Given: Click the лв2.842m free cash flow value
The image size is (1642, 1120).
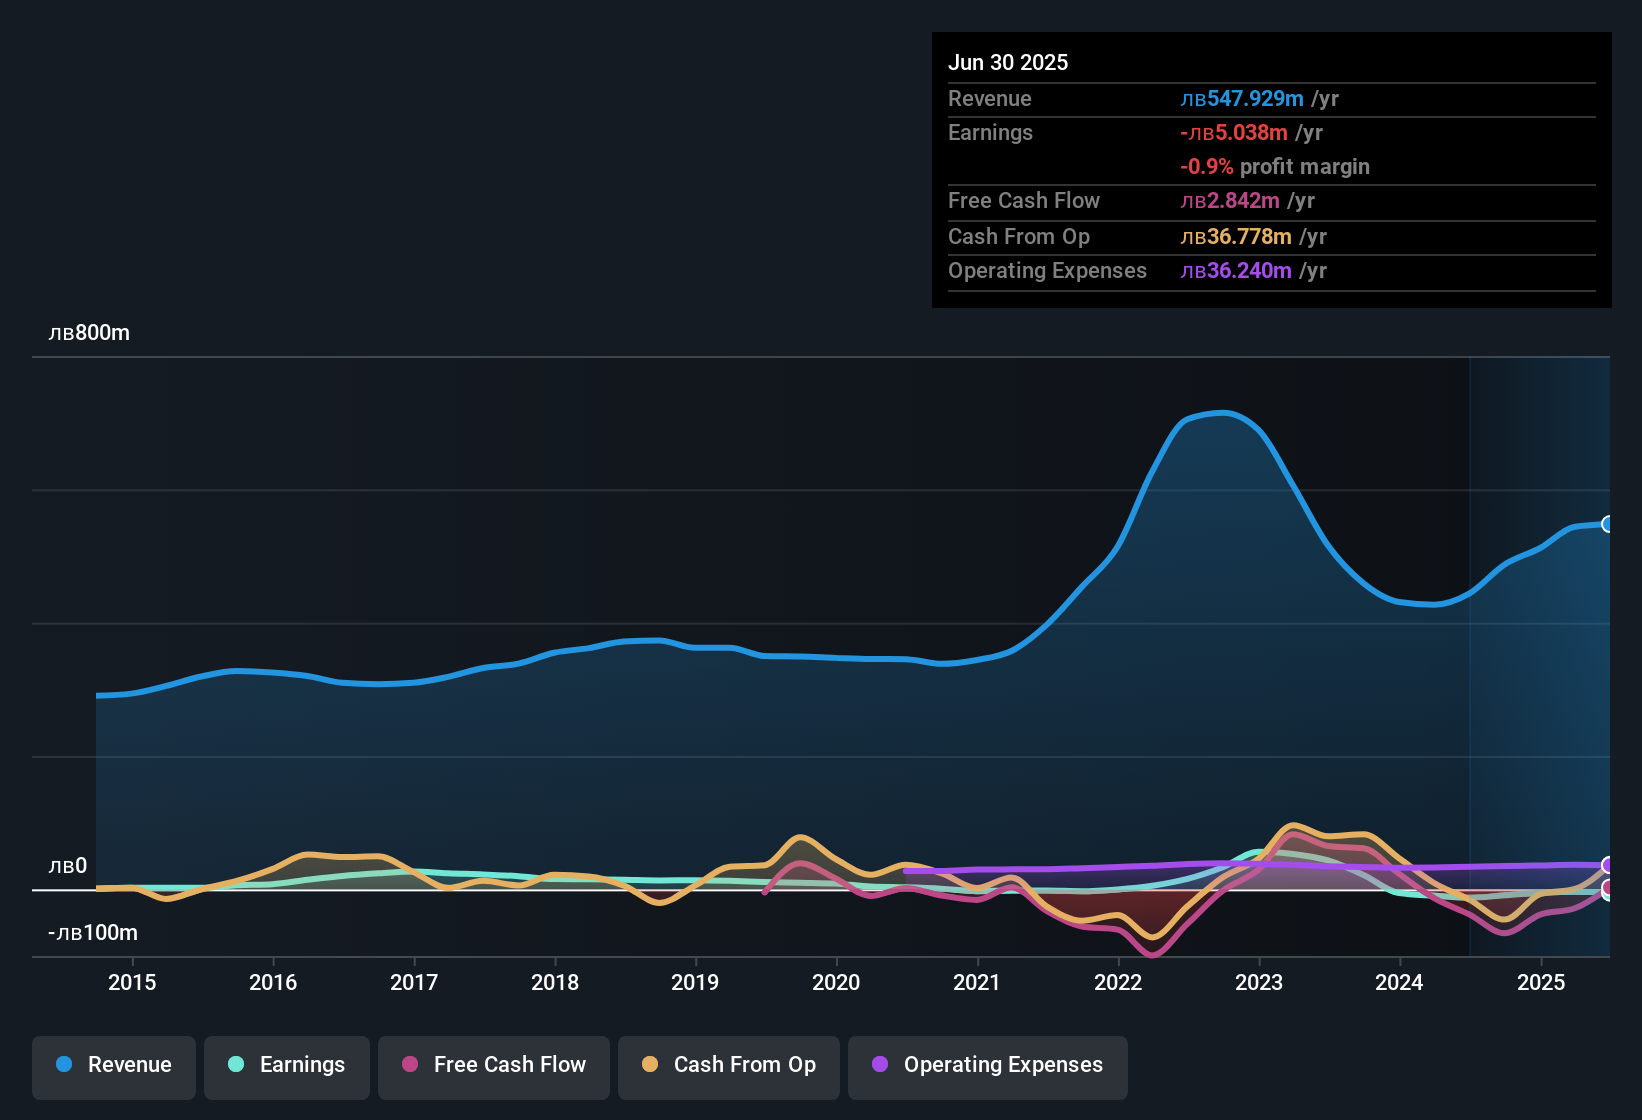Looking at the screenshot, I should point(1230,200).
